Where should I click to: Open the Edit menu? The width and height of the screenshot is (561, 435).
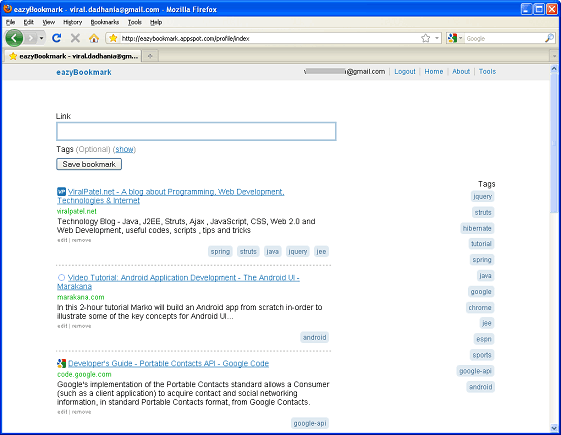pyautogui.click(x=29, y=22)
